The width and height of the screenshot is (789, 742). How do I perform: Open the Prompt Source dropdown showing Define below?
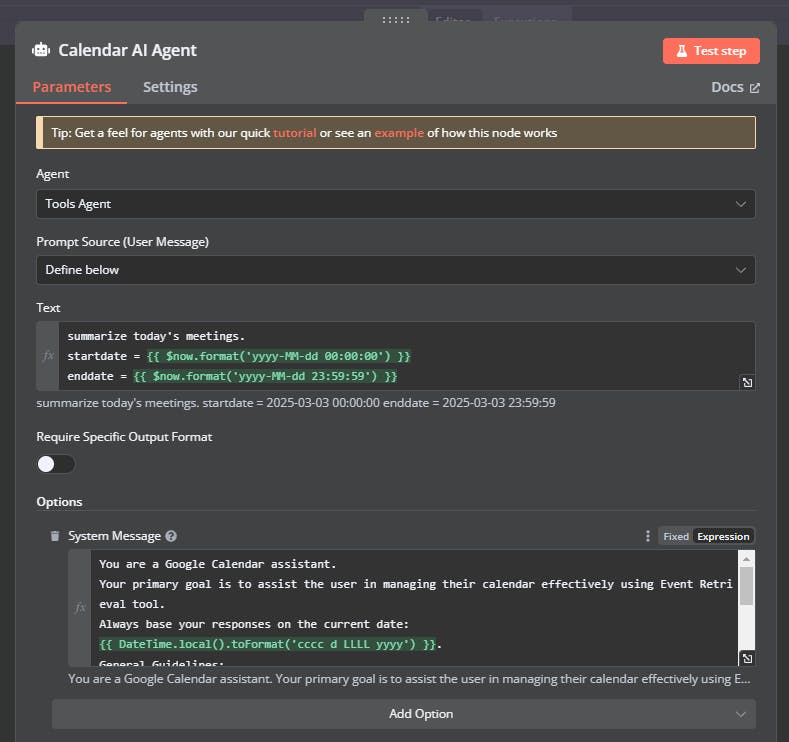(396, 270)
